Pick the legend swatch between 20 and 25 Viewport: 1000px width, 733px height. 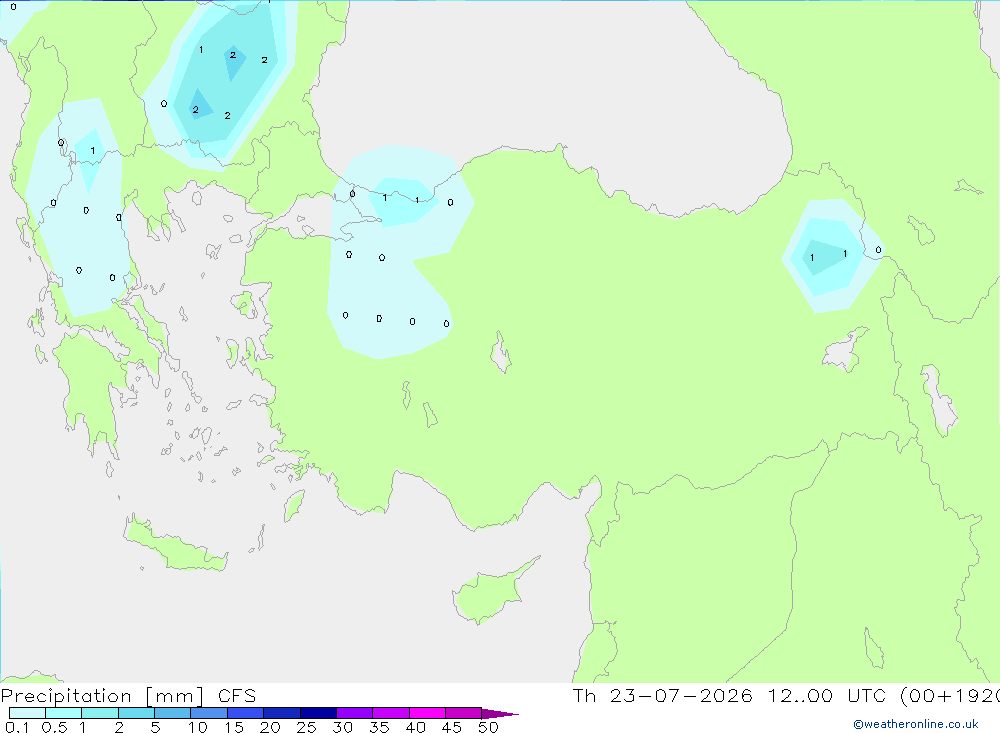tap(281, 713)
